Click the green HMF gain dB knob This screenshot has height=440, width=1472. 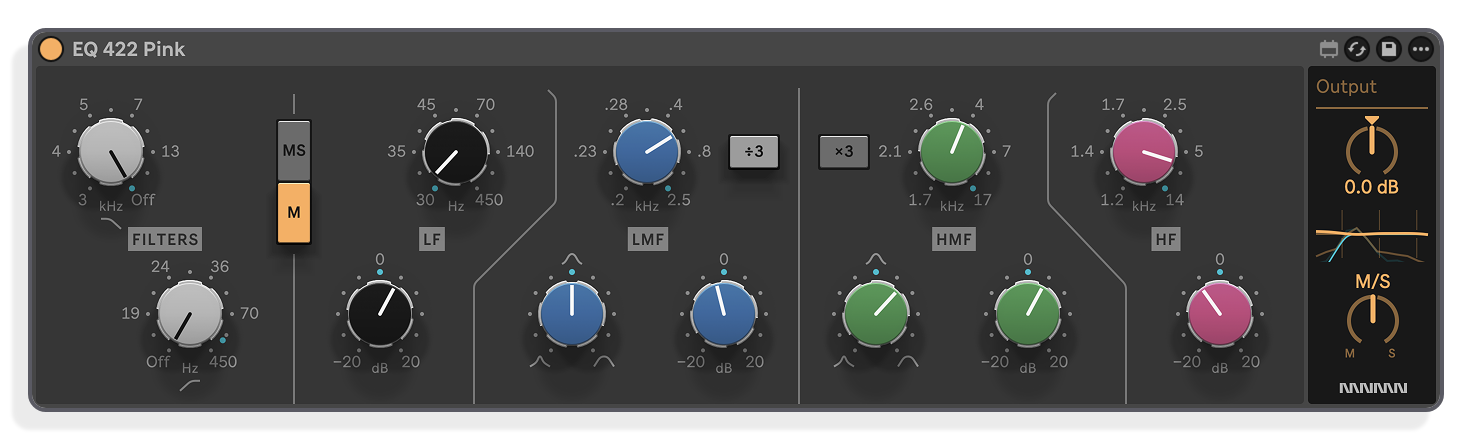[1028, 313]
